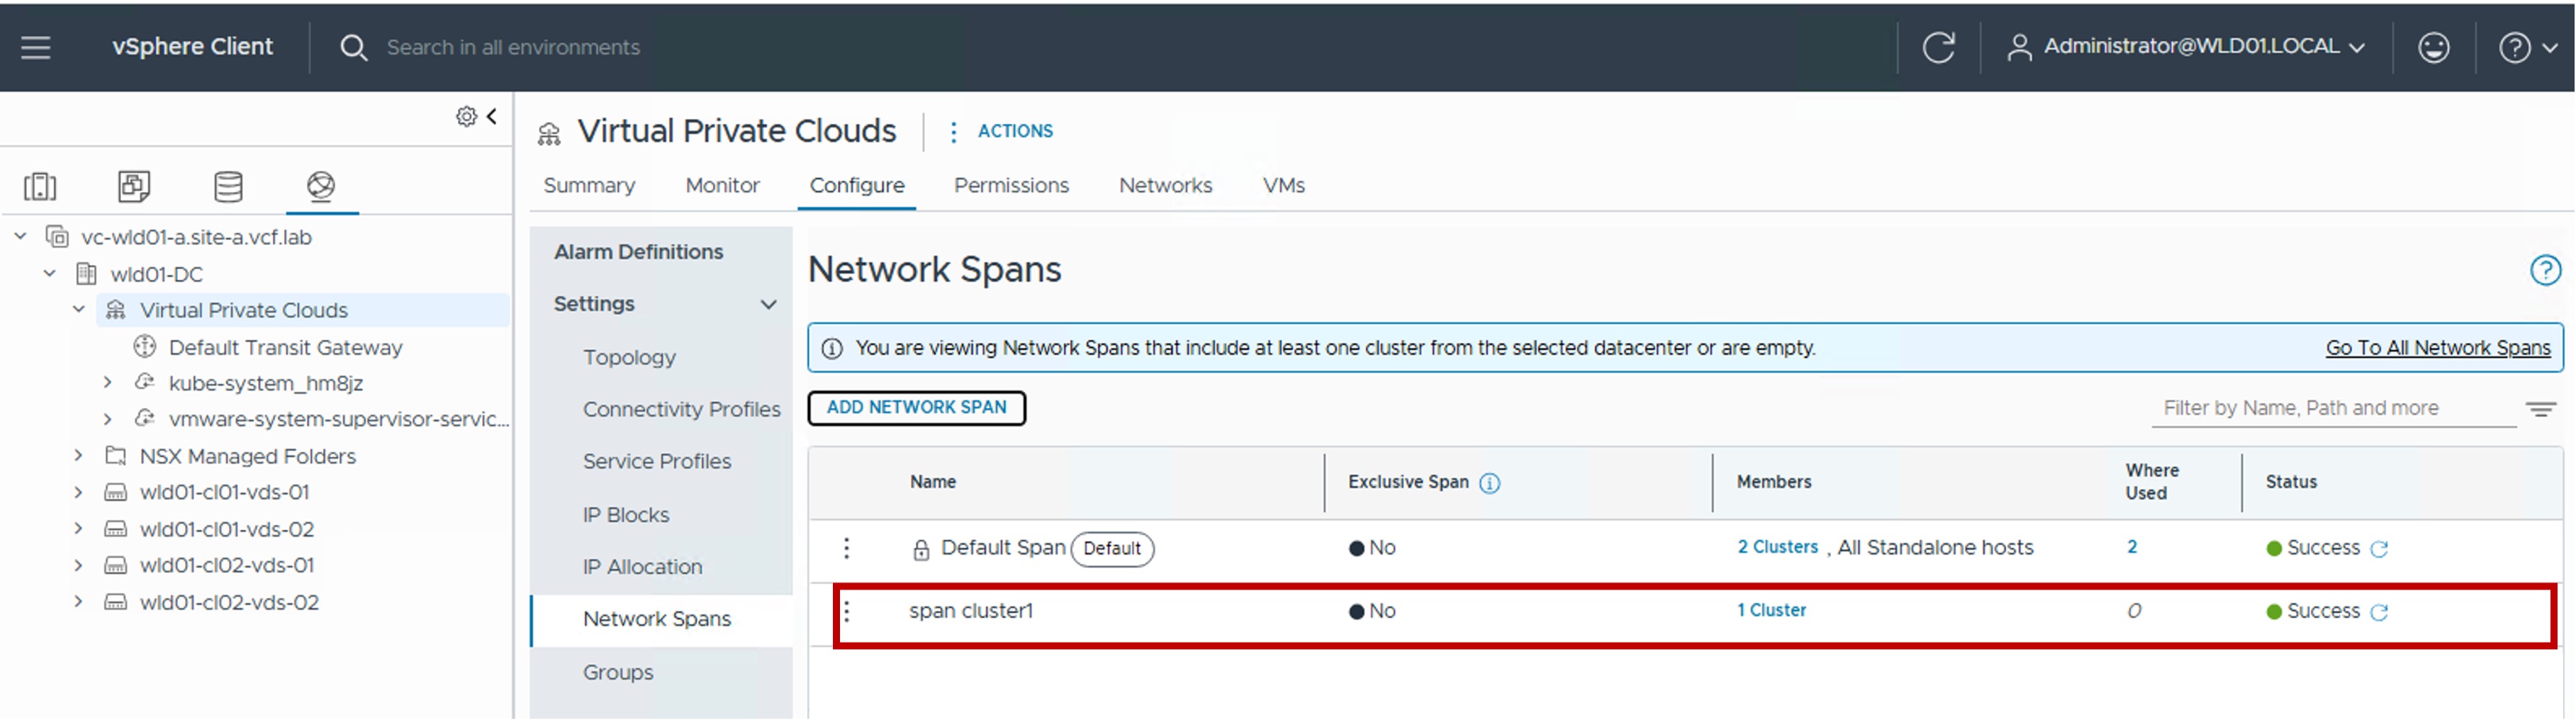Click wld01-cl02-vds-02 switch icon

116,602
